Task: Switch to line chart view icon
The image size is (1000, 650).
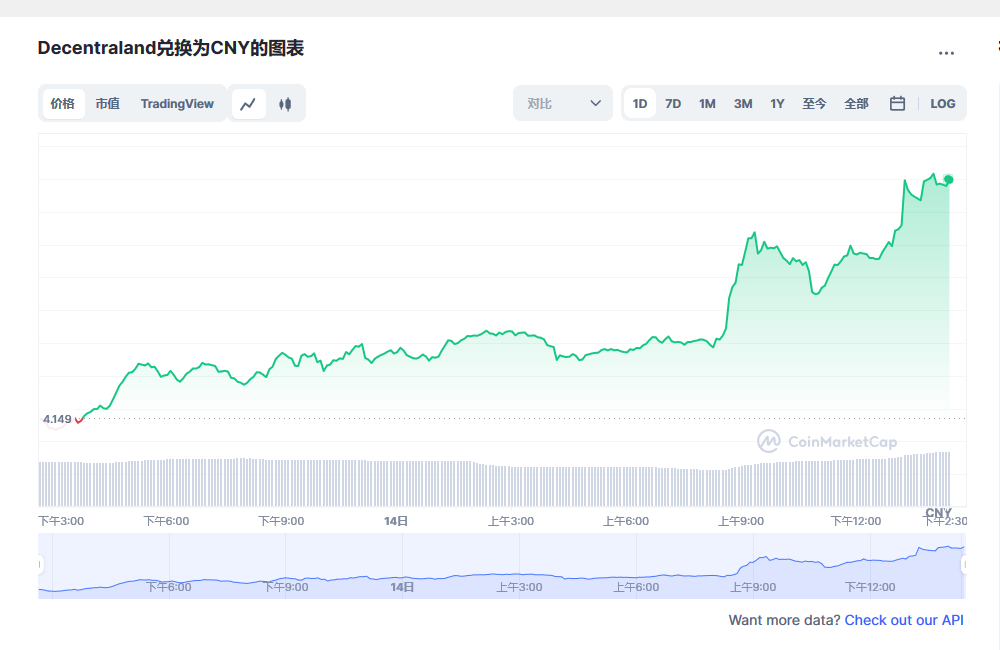Action: point(248,104)
